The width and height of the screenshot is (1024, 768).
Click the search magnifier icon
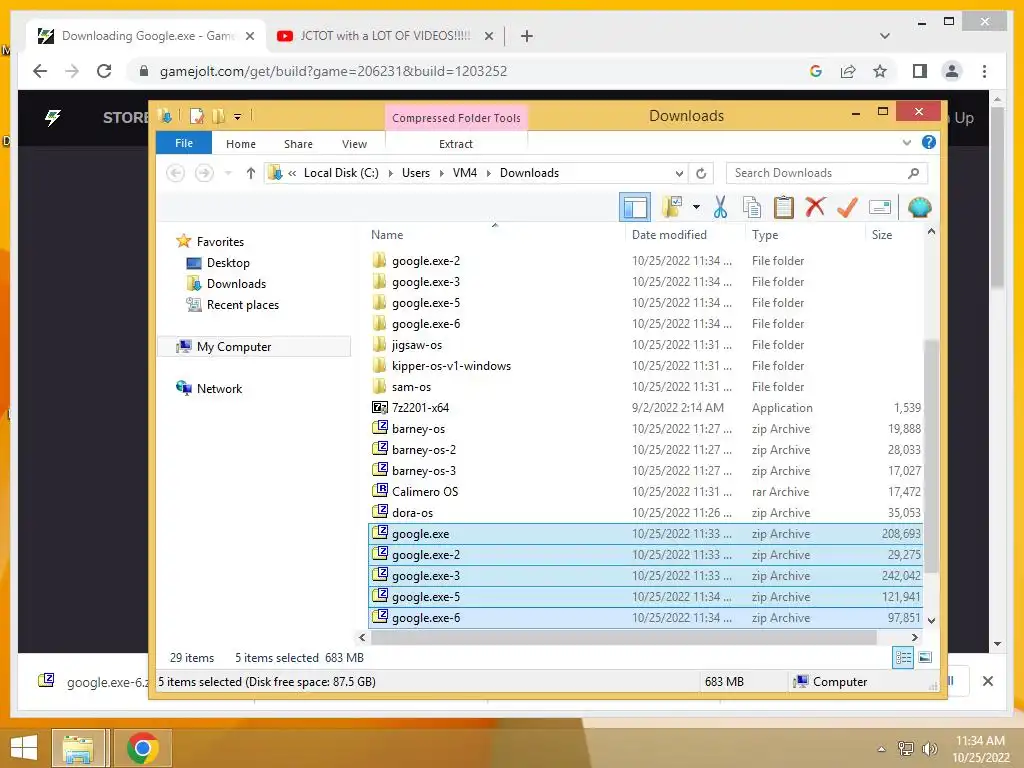(x=913, y=173)
